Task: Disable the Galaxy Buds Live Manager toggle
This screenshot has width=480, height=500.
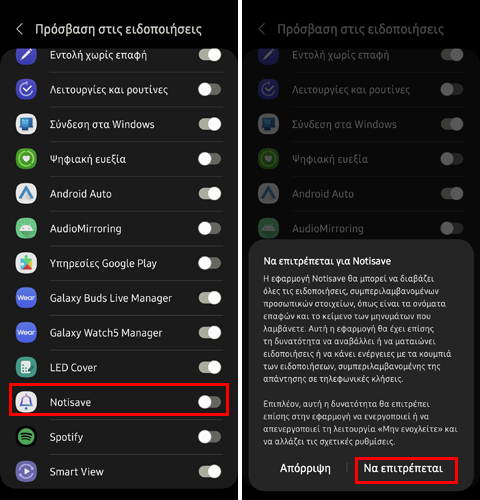Action: [210, 298]
